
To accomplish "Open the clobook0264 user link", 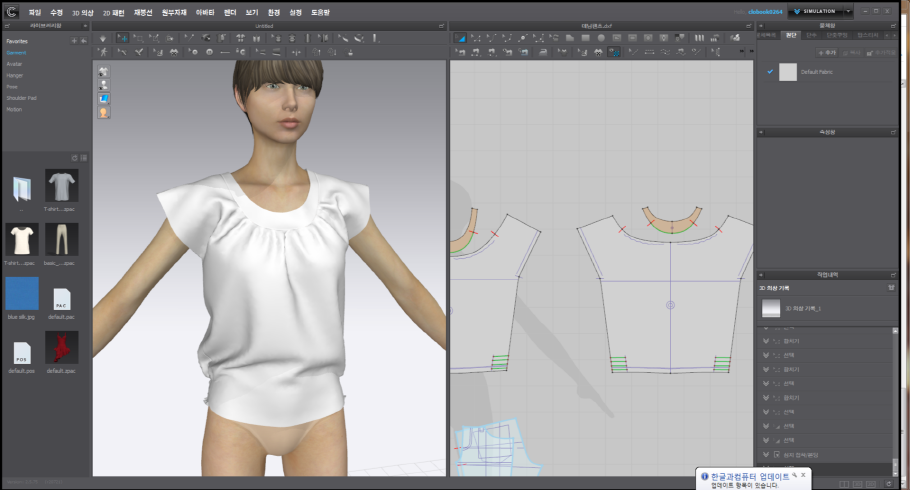I will click(765, 12).
